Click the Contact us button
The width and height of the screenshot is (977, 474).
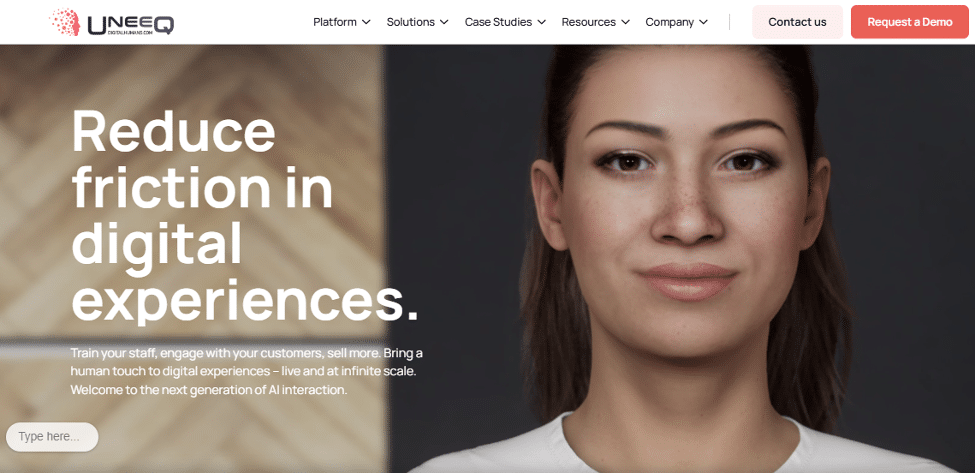tap(797, 22)
